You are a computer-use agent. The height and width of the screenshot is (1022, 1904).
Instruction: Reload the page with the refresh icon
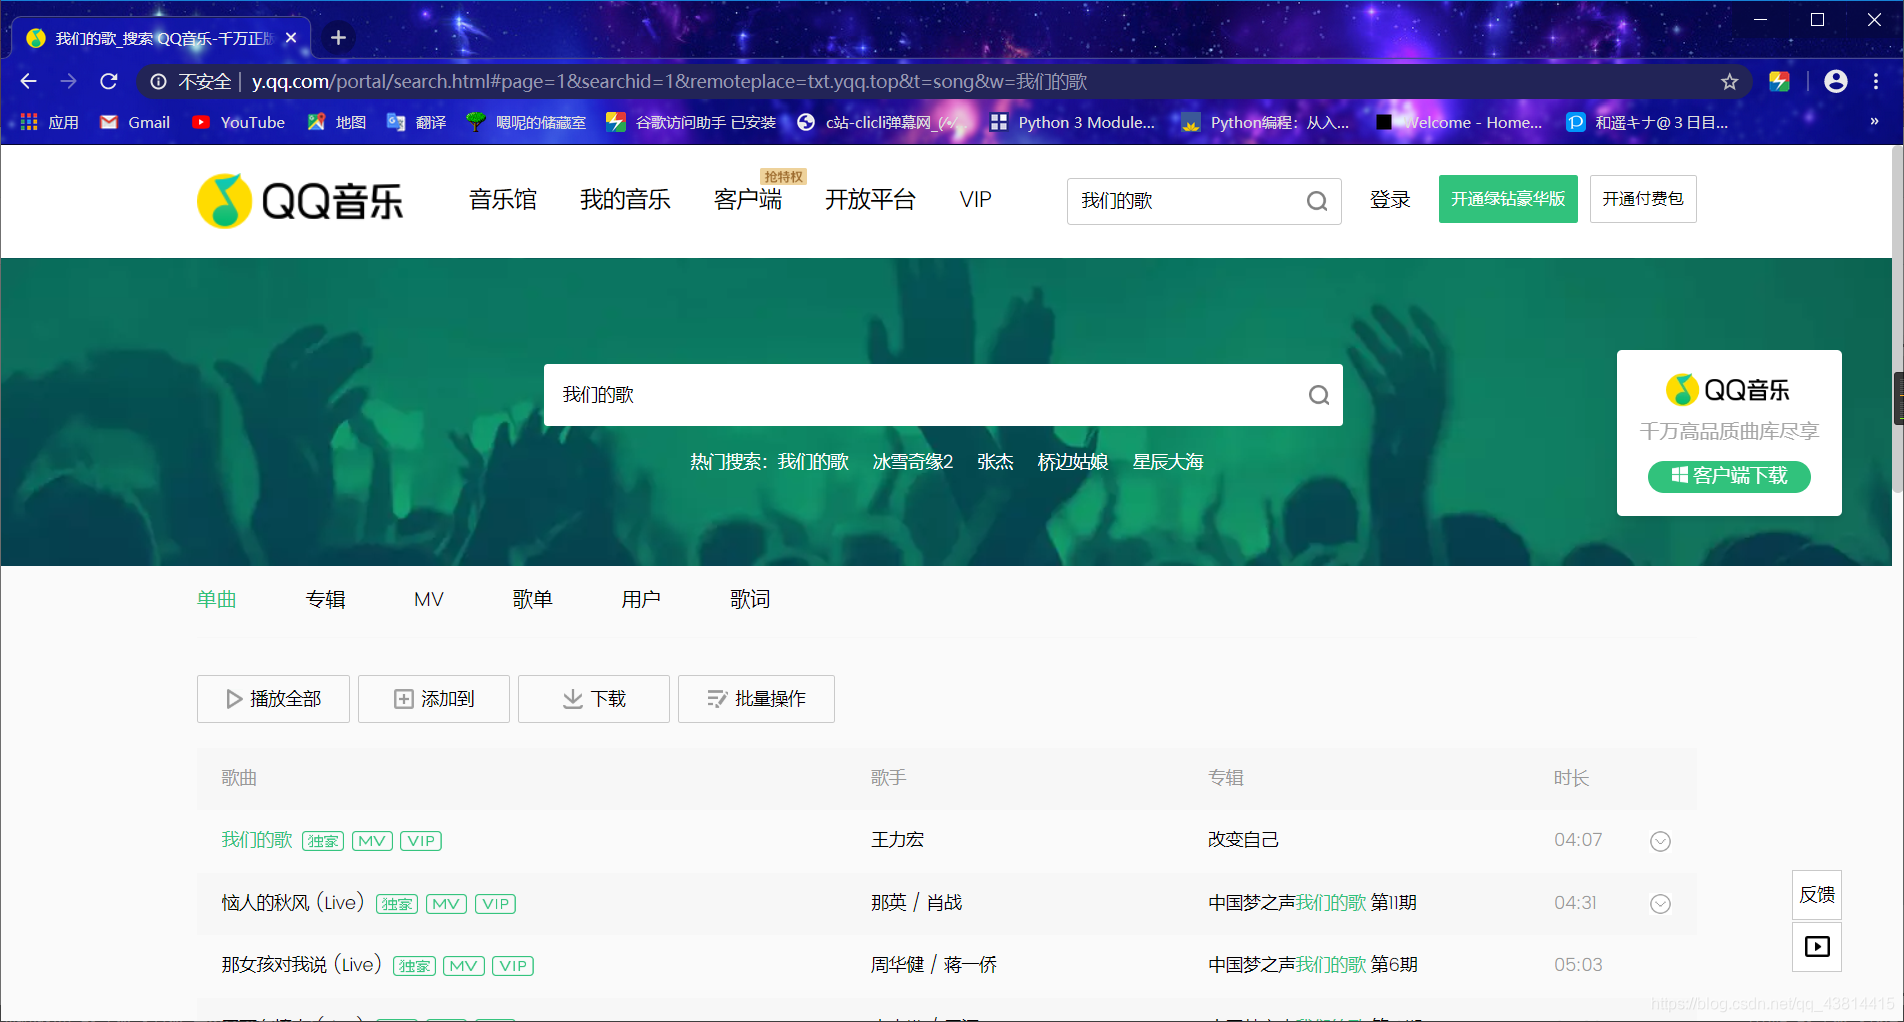point(109,81)
